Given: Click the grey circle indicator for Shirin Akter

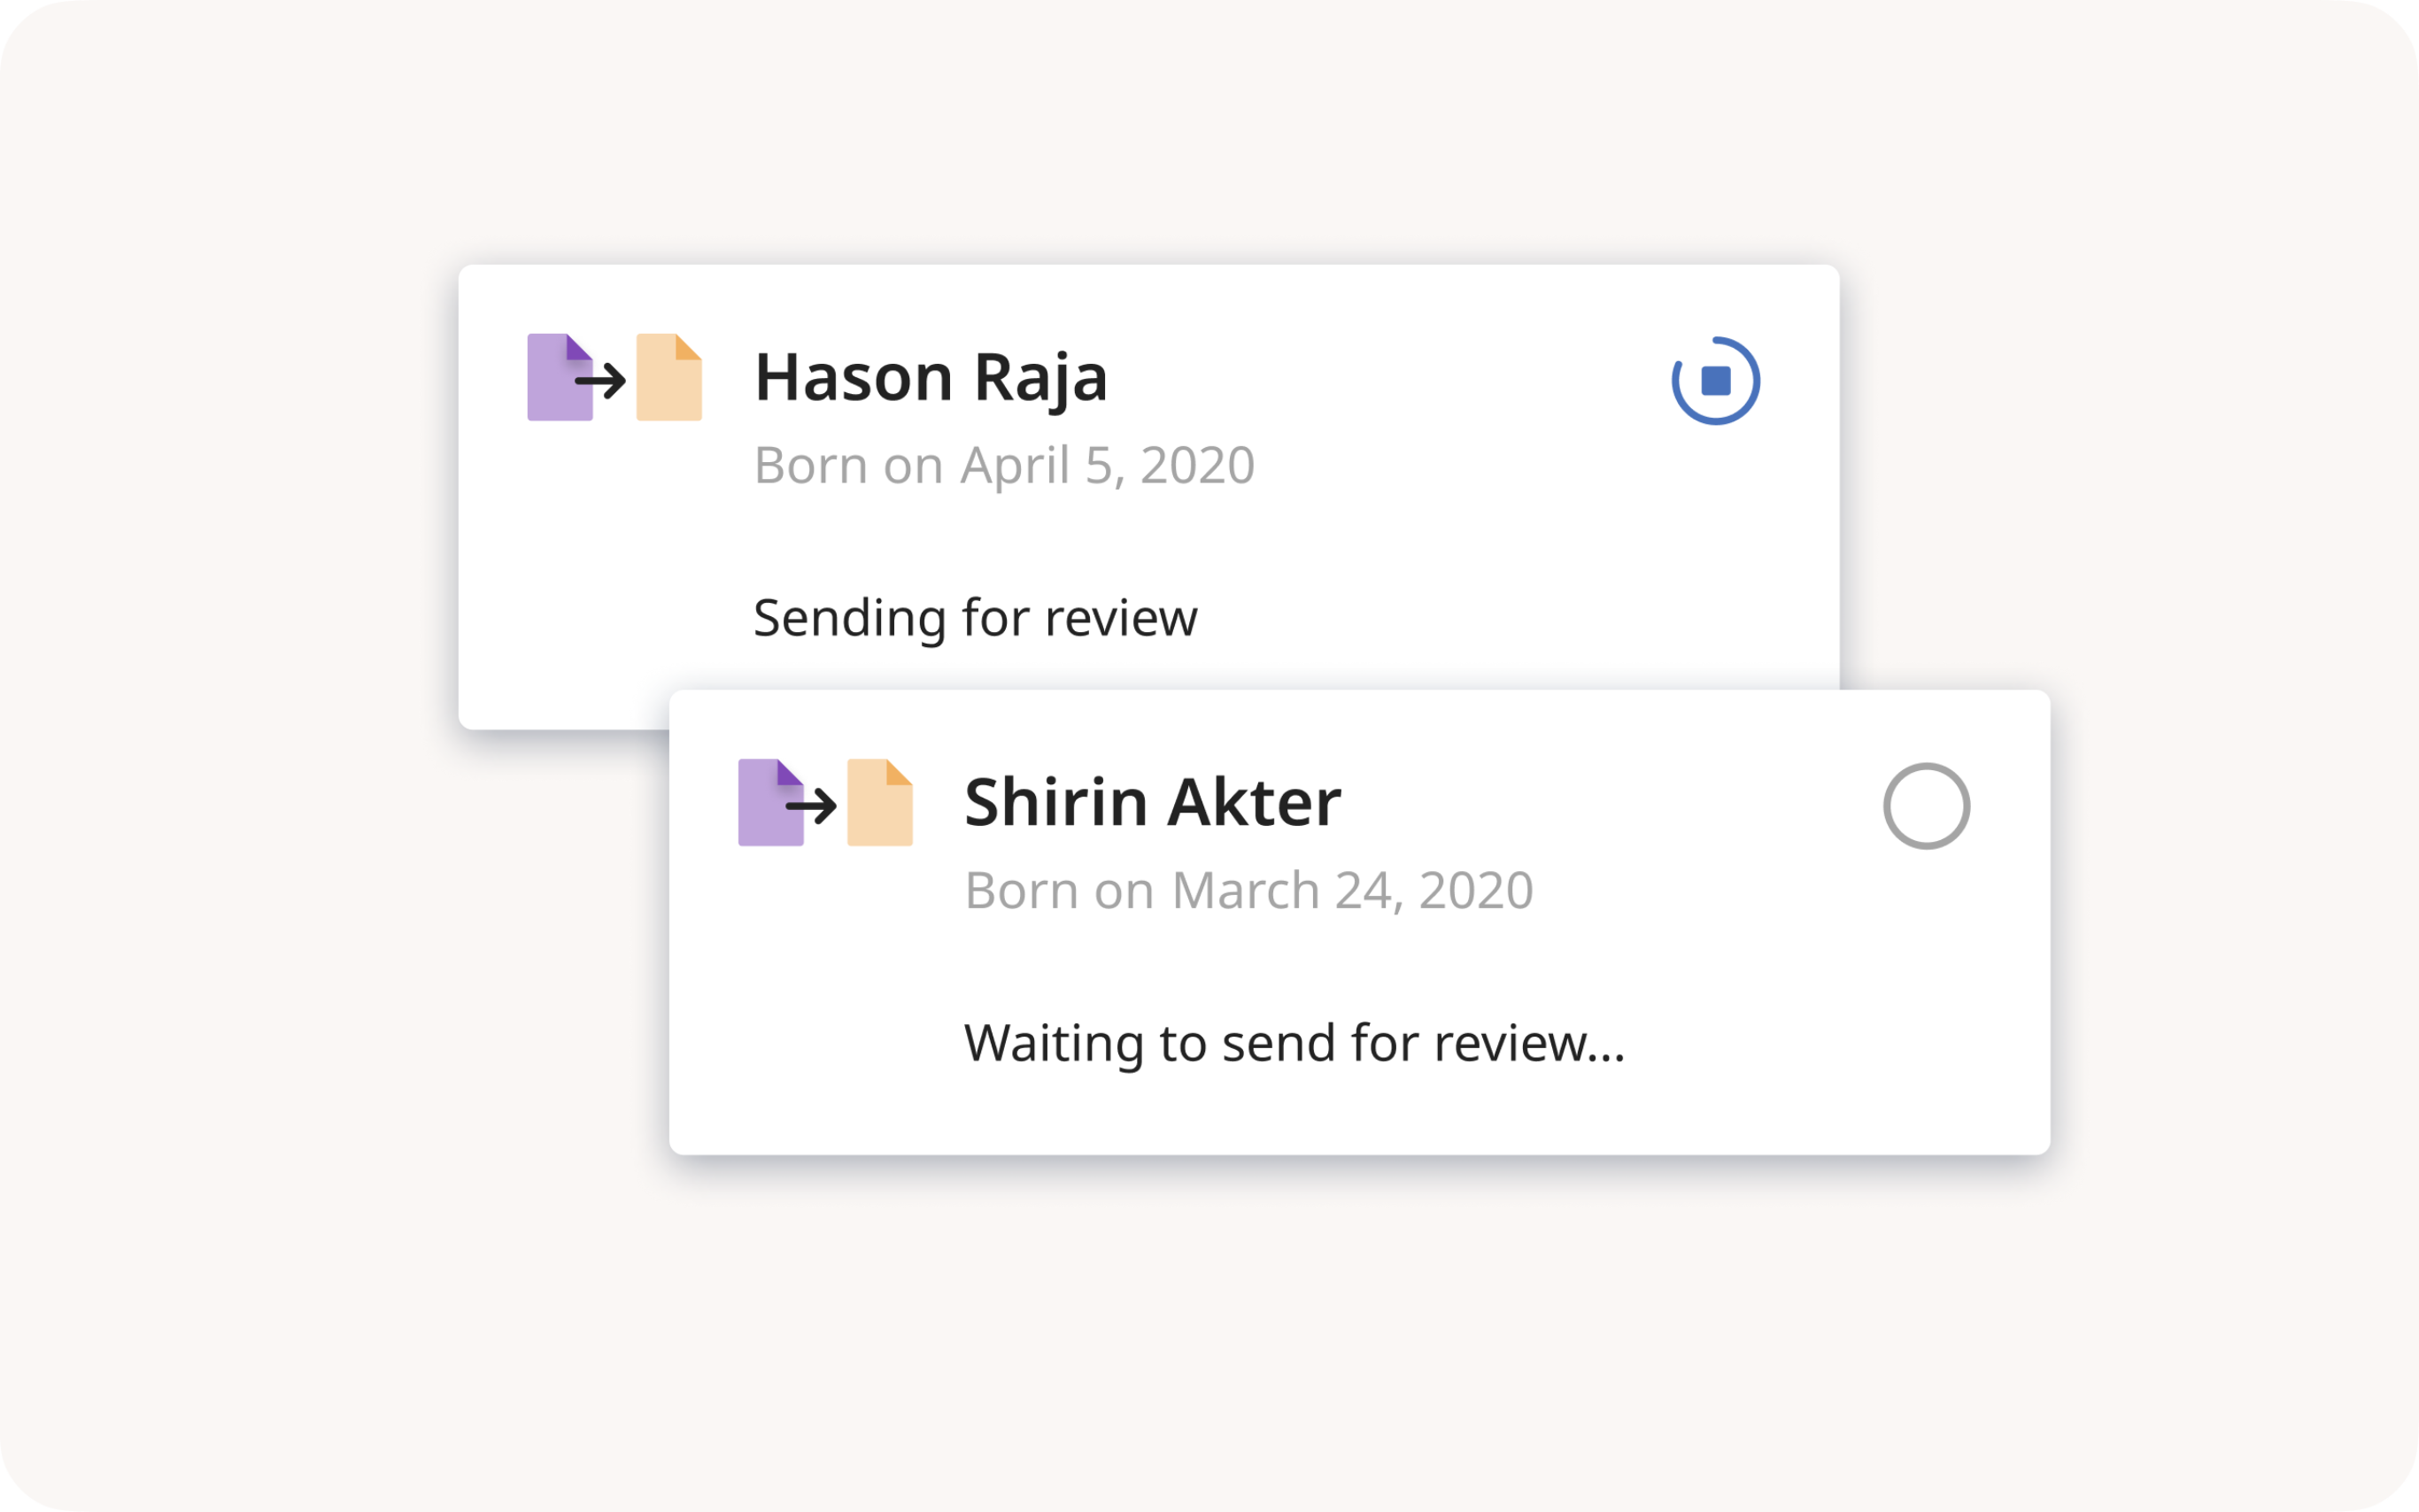Looking at the screenshot, I should pos(1926,806).
